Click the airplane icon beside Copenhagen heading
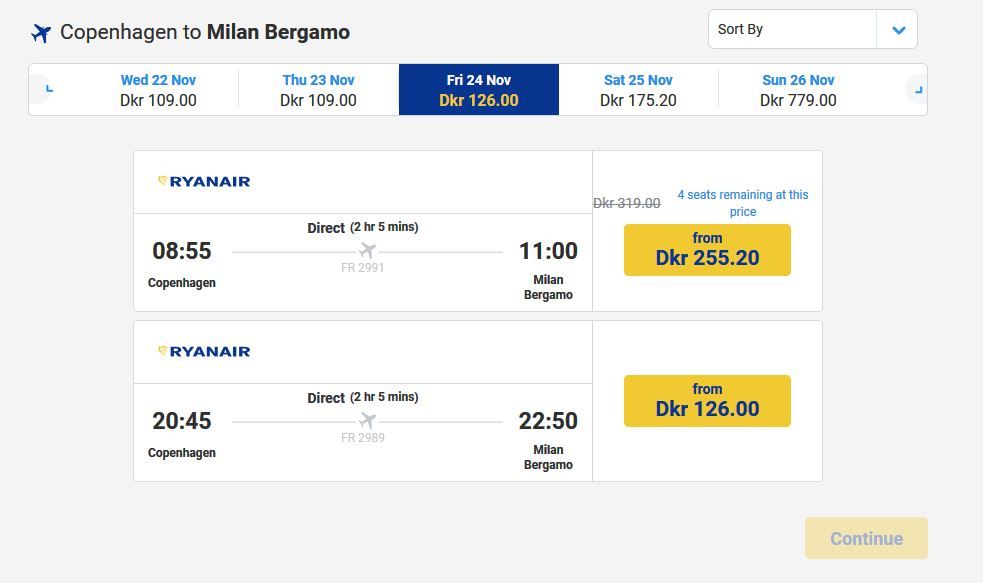The image size is (983, 583). coord(41,33)
